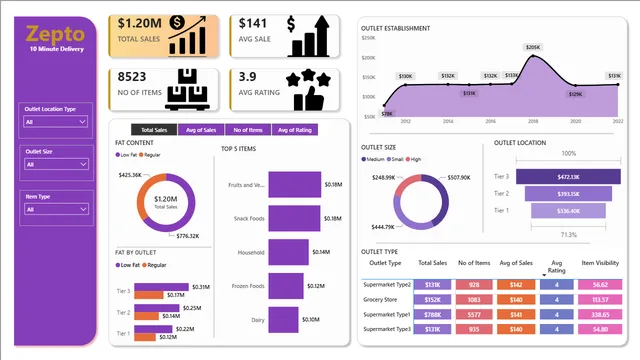Click the growth chart icon on Total Sales card
This screenshot has height=360, width=640.
pyautogui.click(x=187, y=35)
